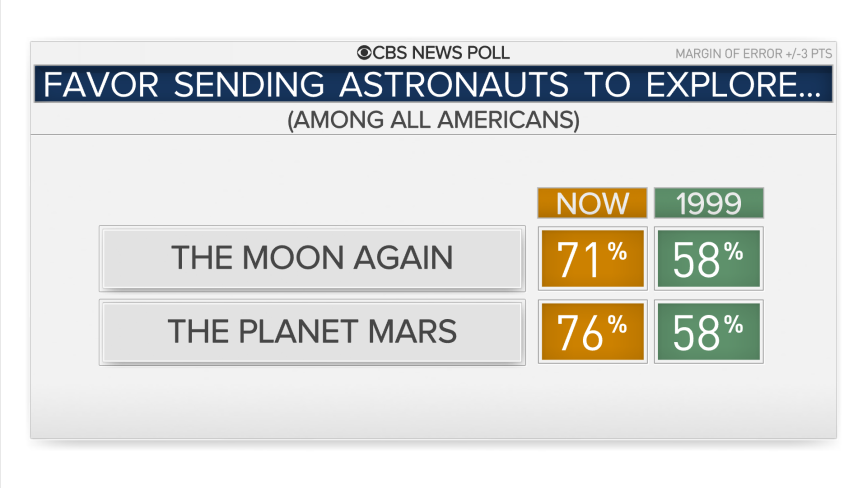Image resolution: width=867 pixels, height=488 pixels.
Task: Click the CBS eye logo icon
Action: click(364, 53)
